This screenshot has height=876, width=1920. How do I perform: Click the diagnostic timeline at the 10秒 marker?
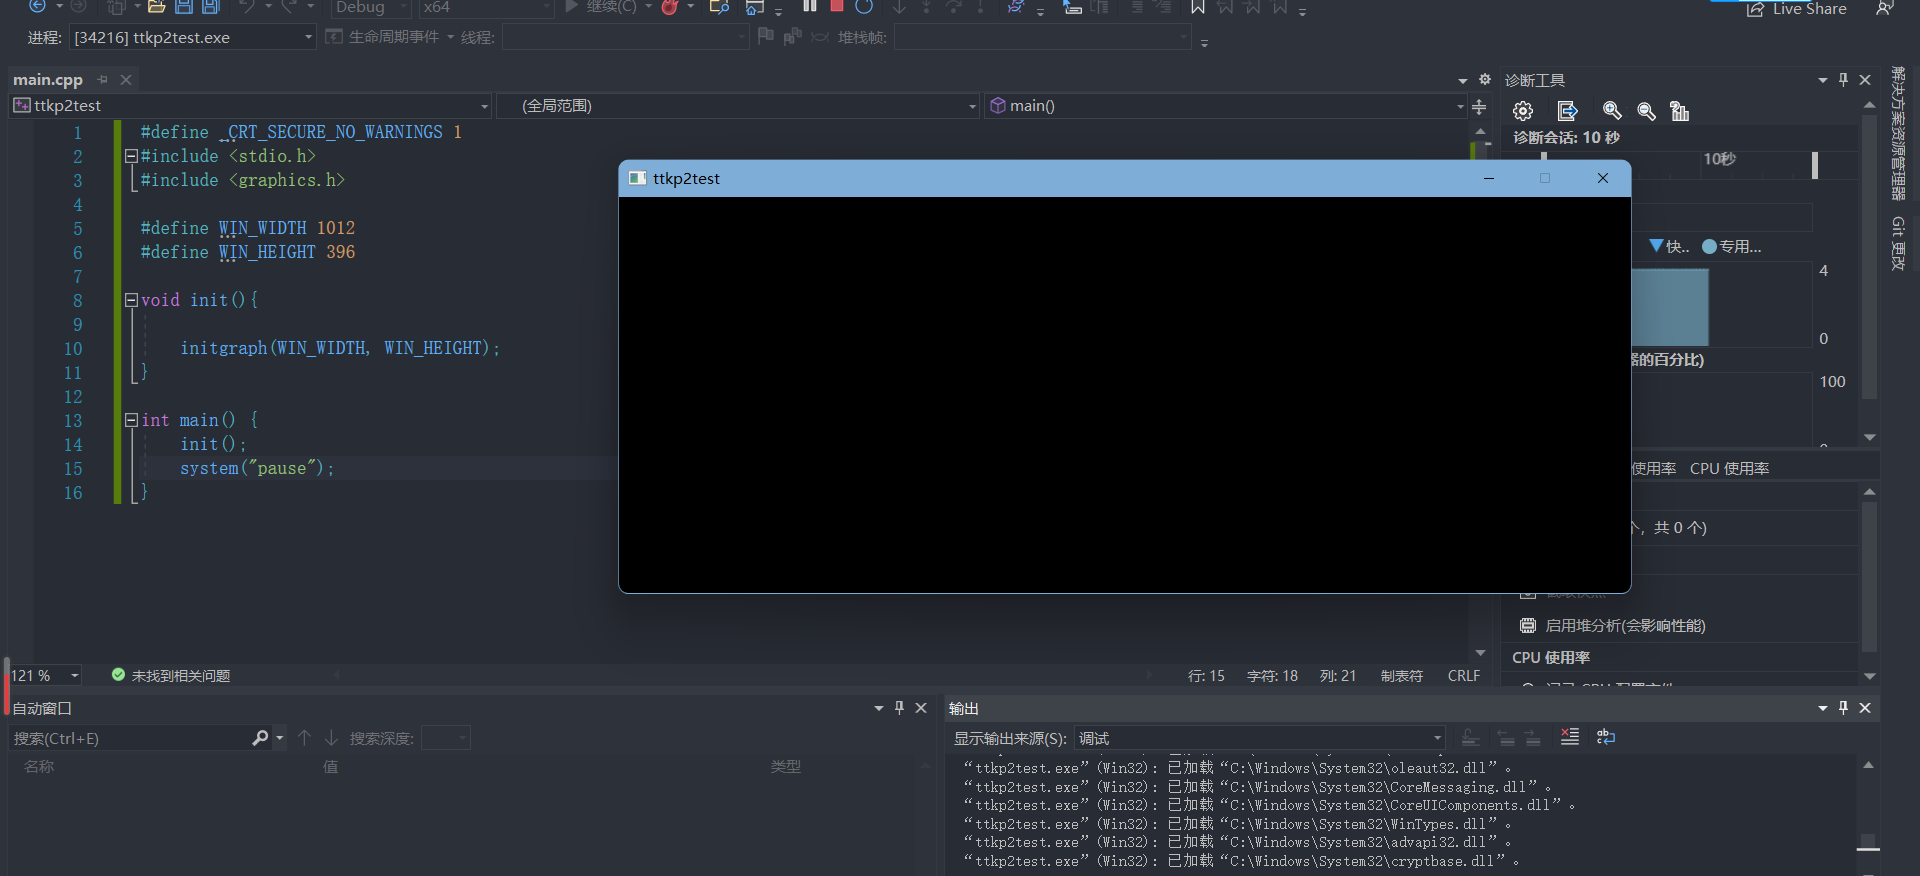[x=1720, y=159]
